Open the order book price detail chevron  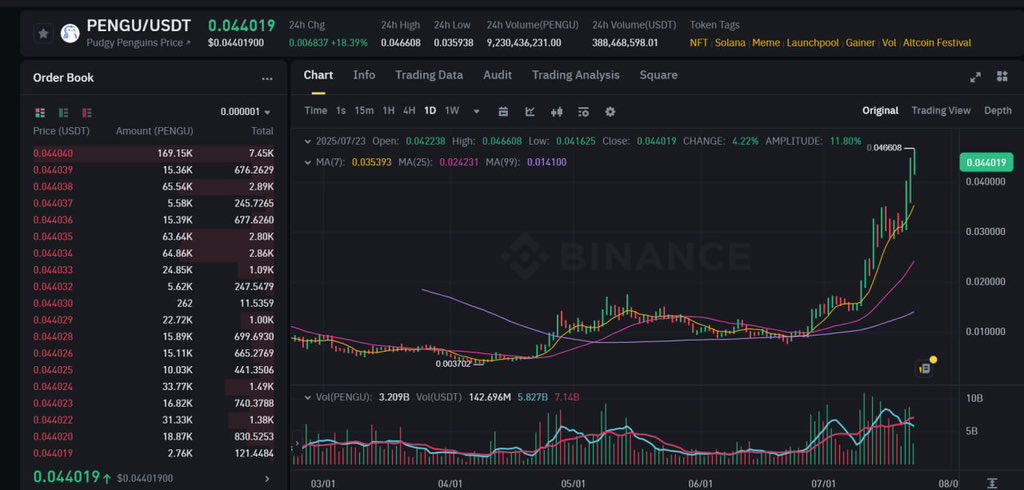click(266, 479)
